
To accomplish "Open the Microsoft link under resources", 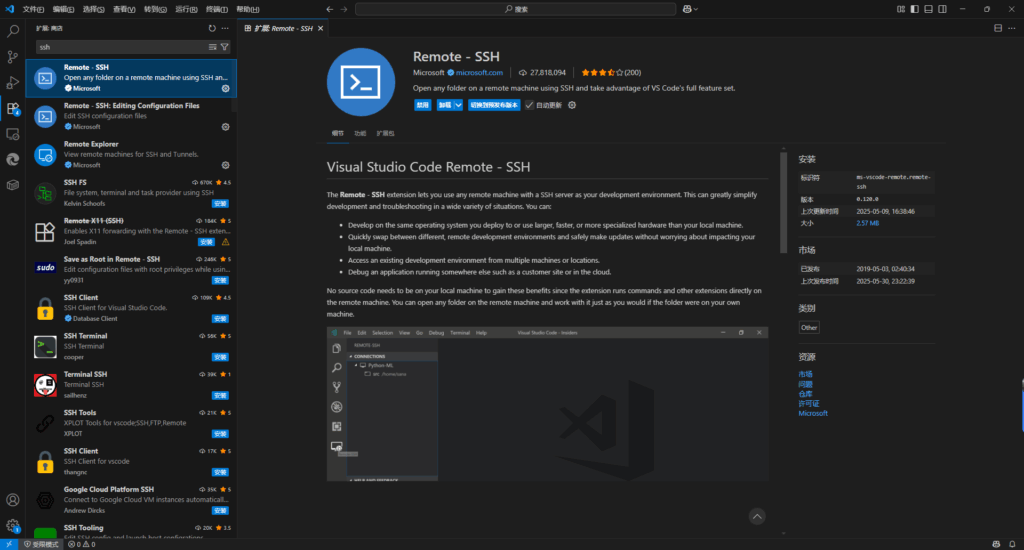I will tap(812, 413).
